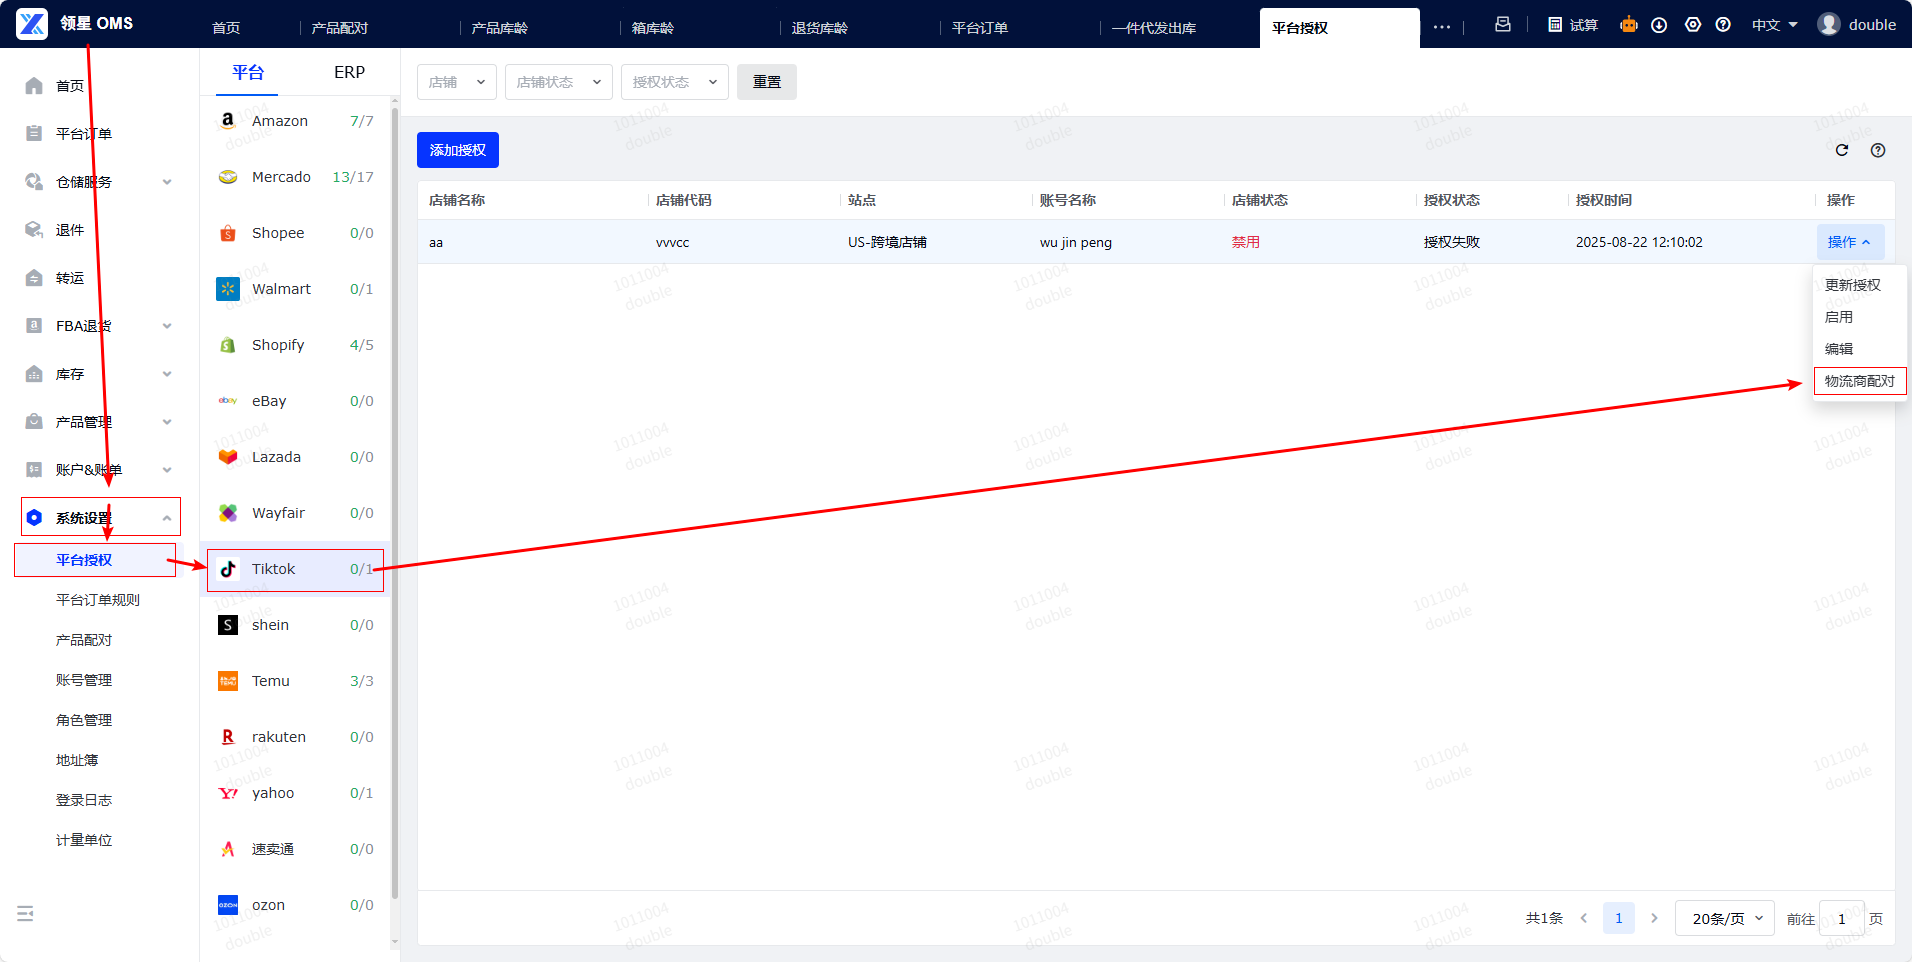Choose 编辑 from the action menu
This screenshot has height=962, width=1912.
point(1839,349)
